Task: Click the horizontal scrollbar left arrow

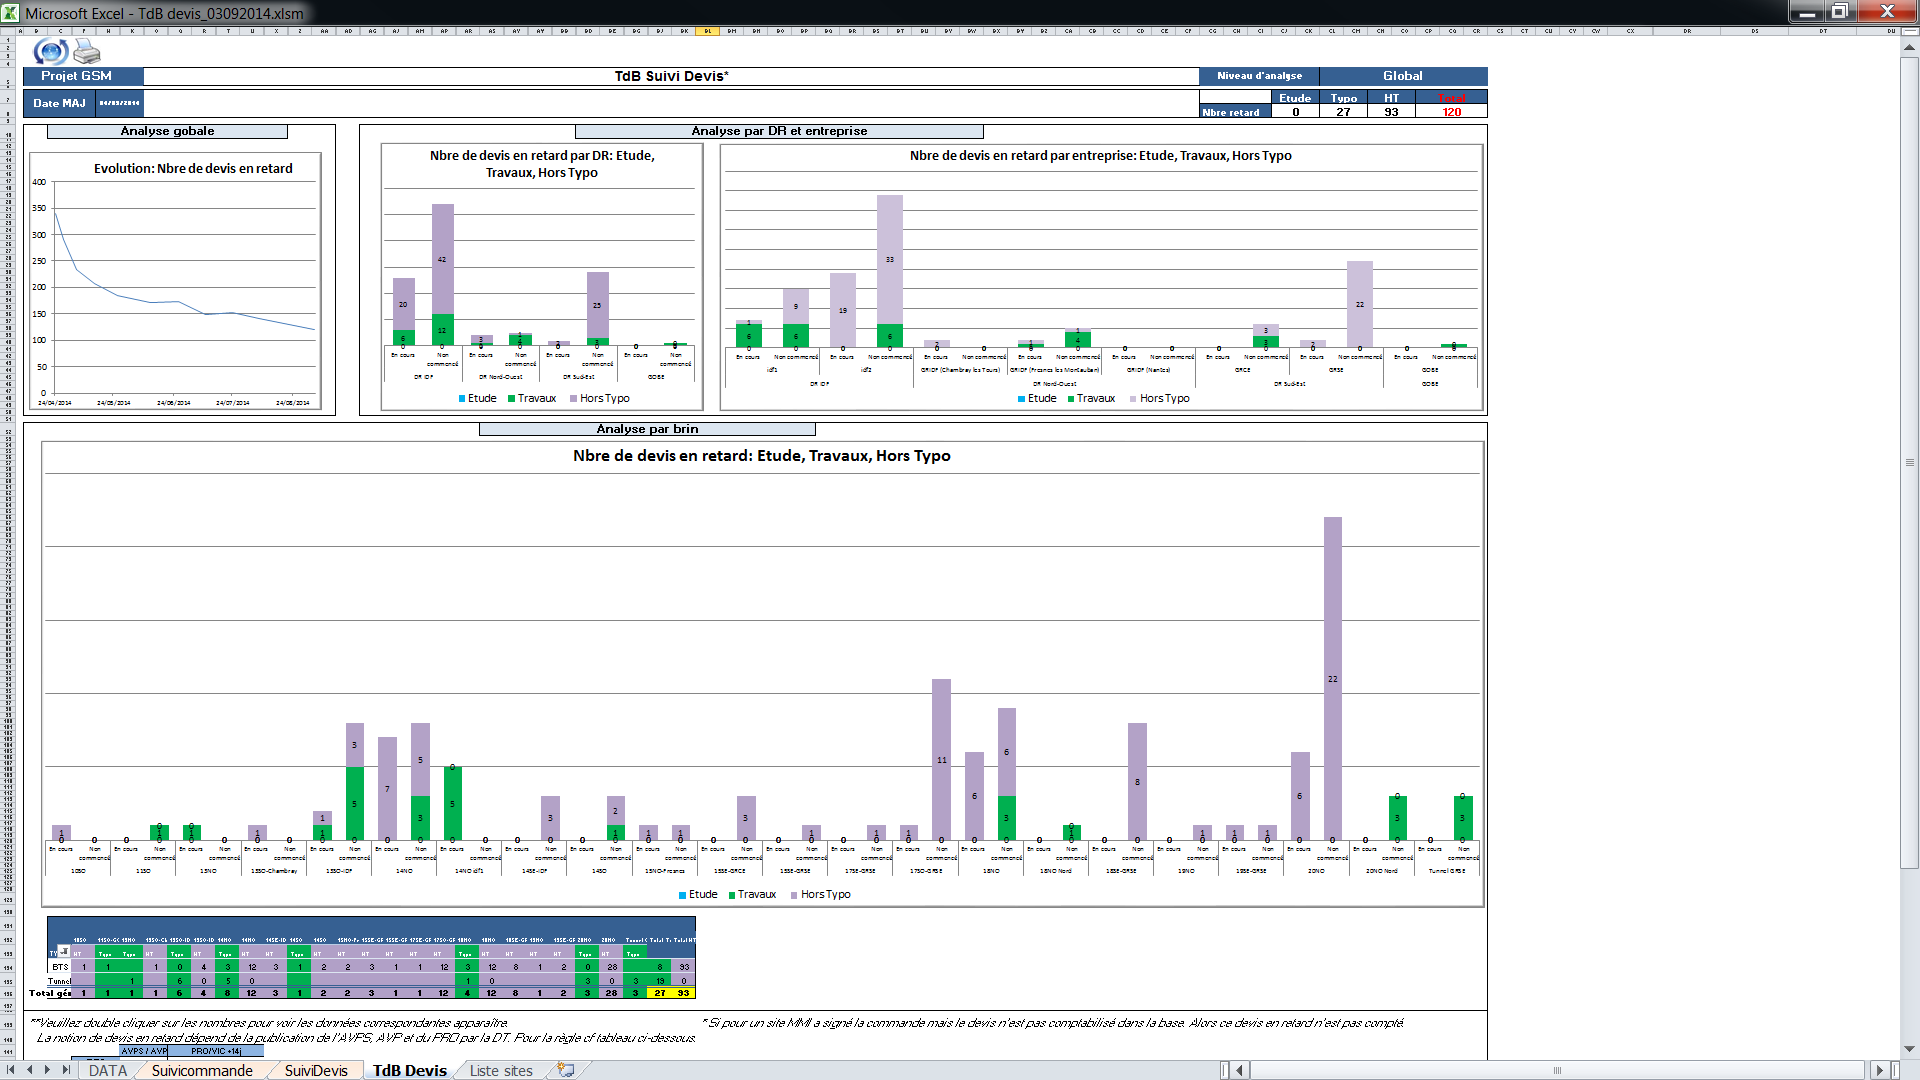Action: (x=1240, y=1070)
